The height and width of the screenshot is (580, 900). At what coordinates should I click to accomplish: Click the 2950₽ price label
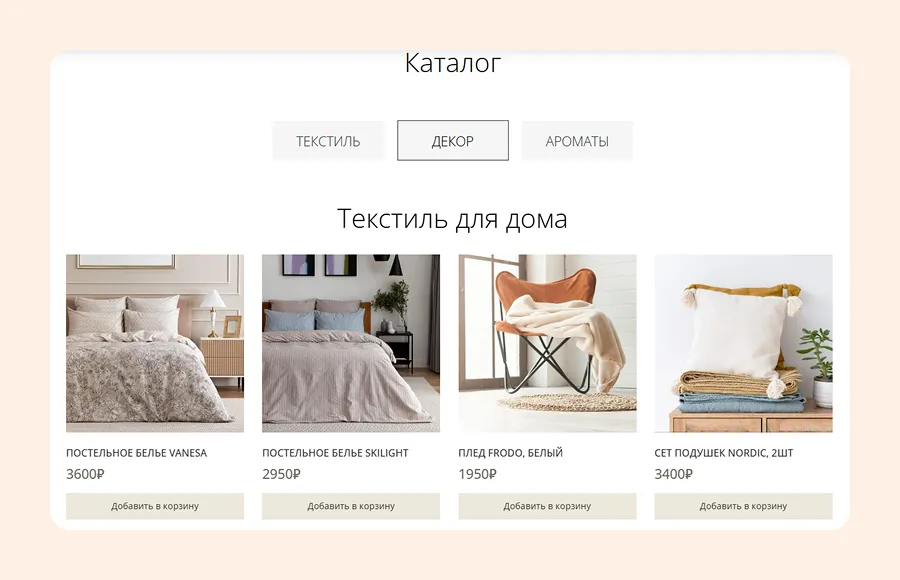pyautogui.click(x=281, y=474)
